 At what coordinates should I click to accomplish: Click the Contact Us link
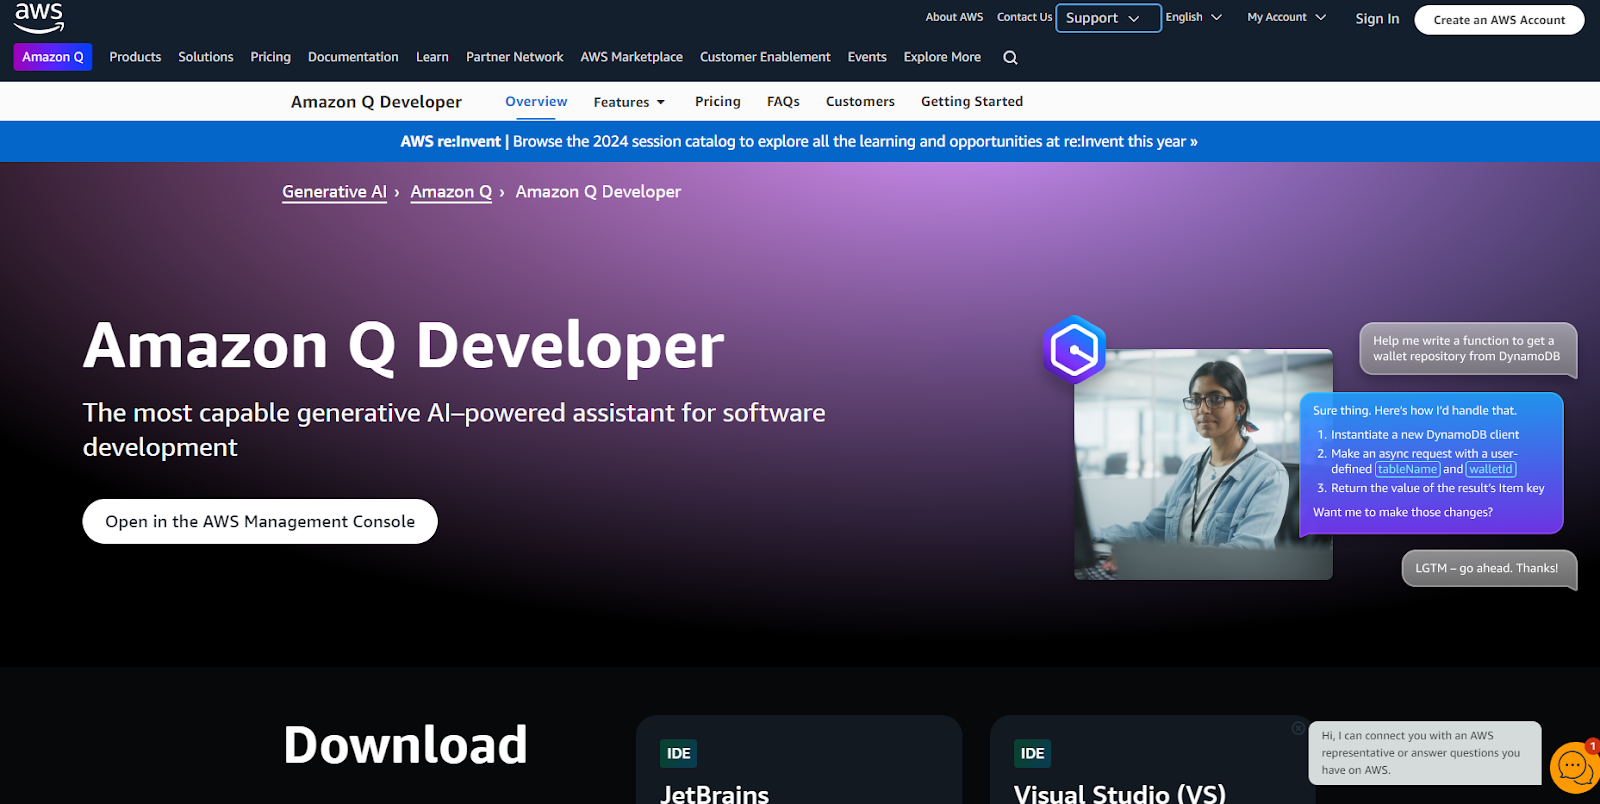pyautogui.click(x=1024, y=17)
